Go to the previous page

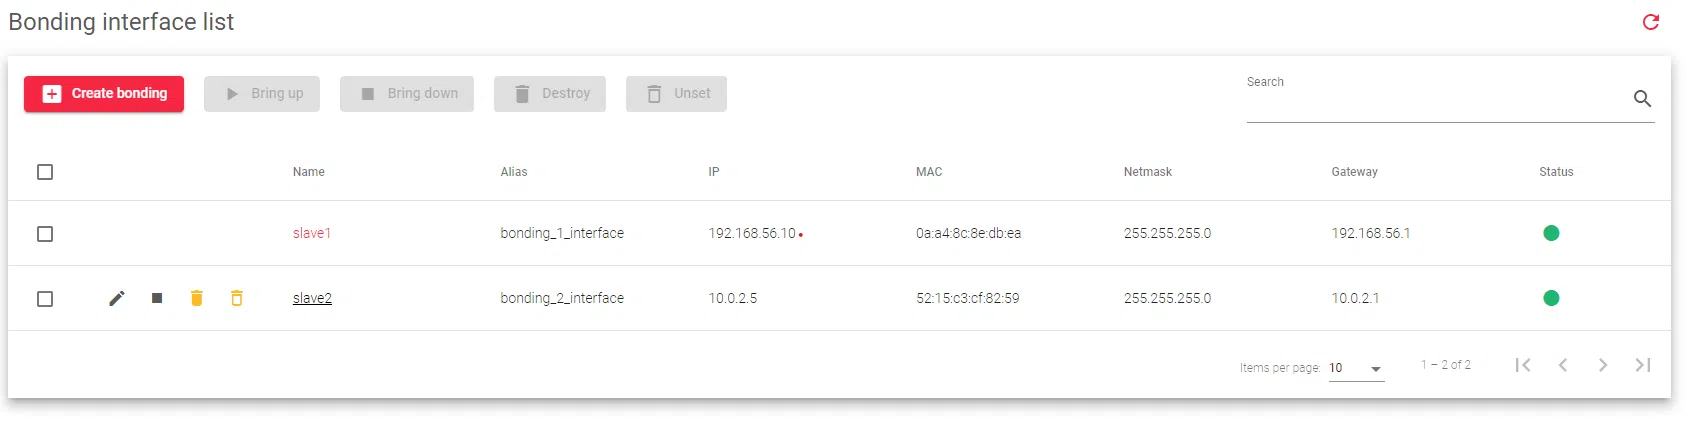[1563, 365]
